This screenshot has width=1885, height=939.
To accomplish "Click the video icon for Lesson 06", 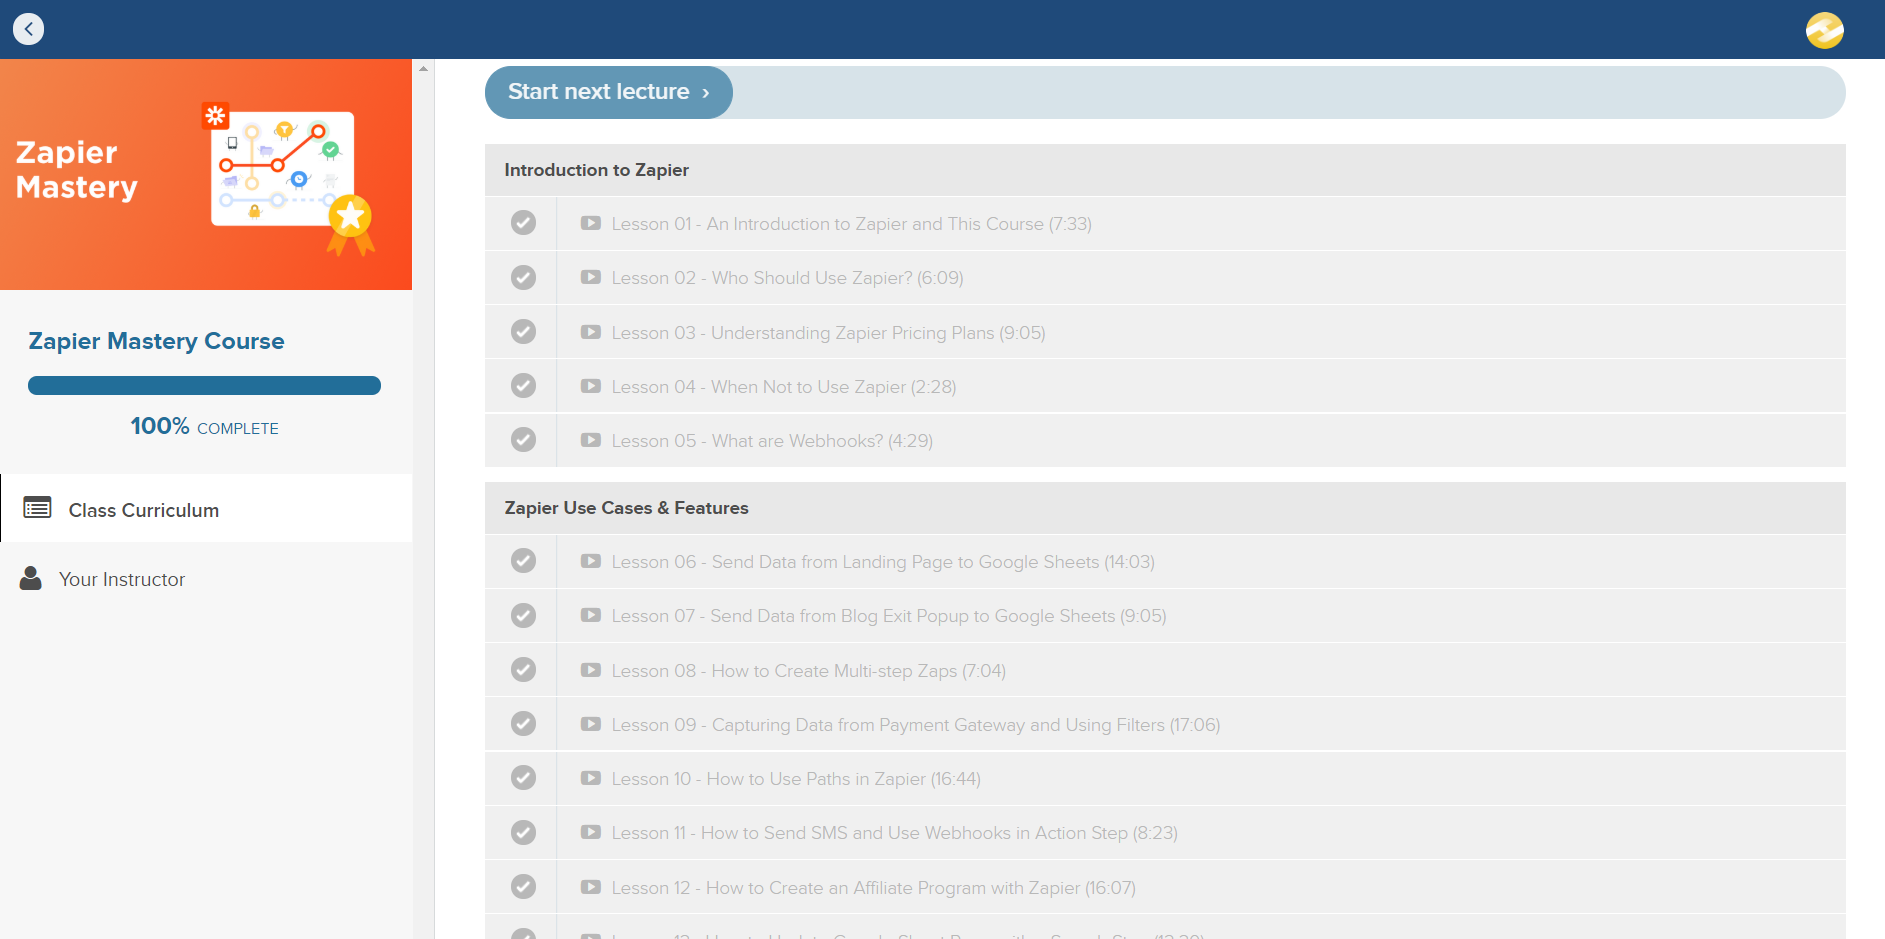I will coord(591,561).
